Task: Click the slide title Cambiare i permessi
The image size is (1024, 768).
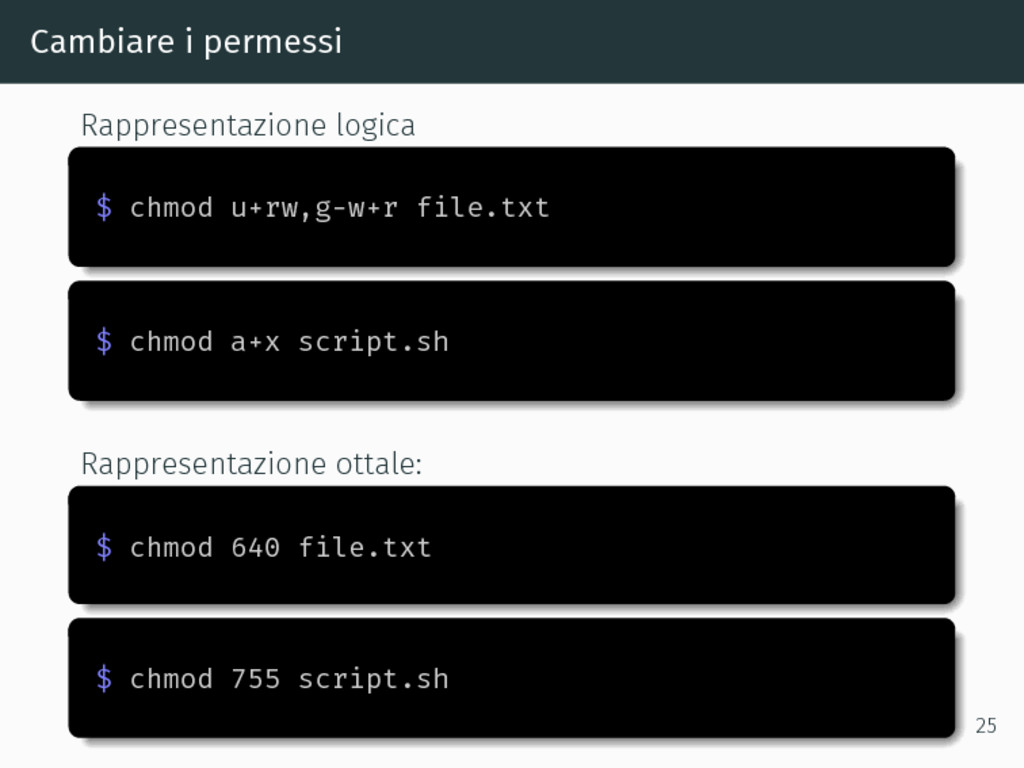Action: pyautogui.click(x=186, y=42)
